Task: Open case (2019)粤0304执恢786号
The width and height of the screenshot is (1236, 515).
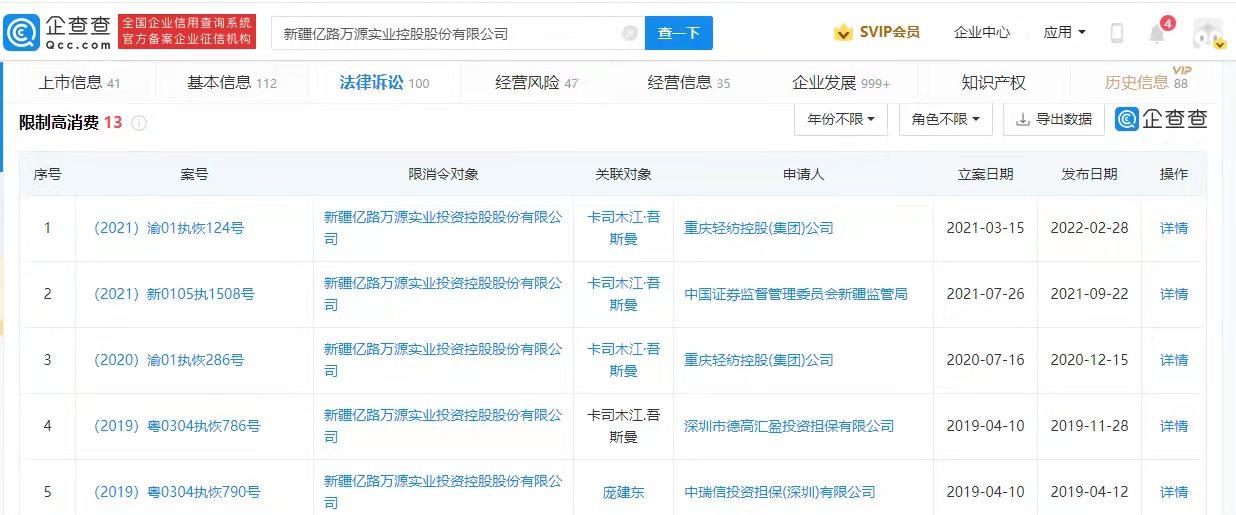Action: coord(177,426)
